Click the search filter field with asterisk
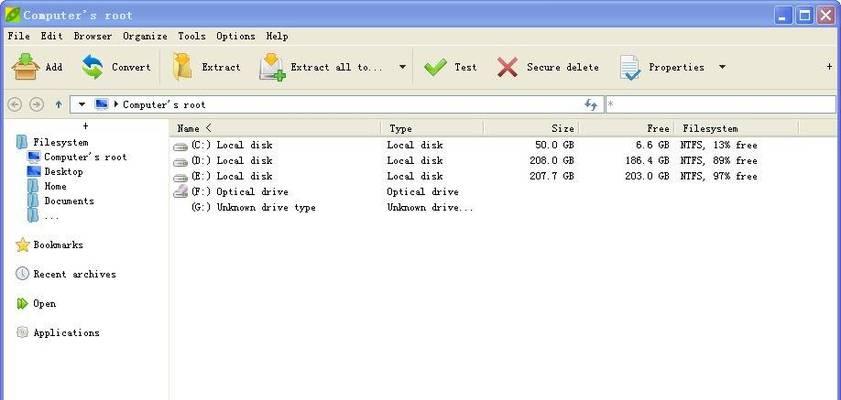 coord(721,105)
